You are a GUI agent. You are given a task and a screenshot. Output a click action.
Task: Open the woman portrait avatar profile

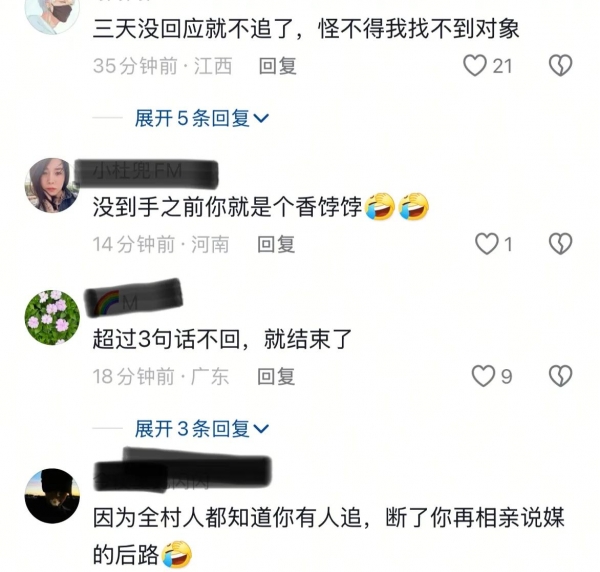pos(52,185)
